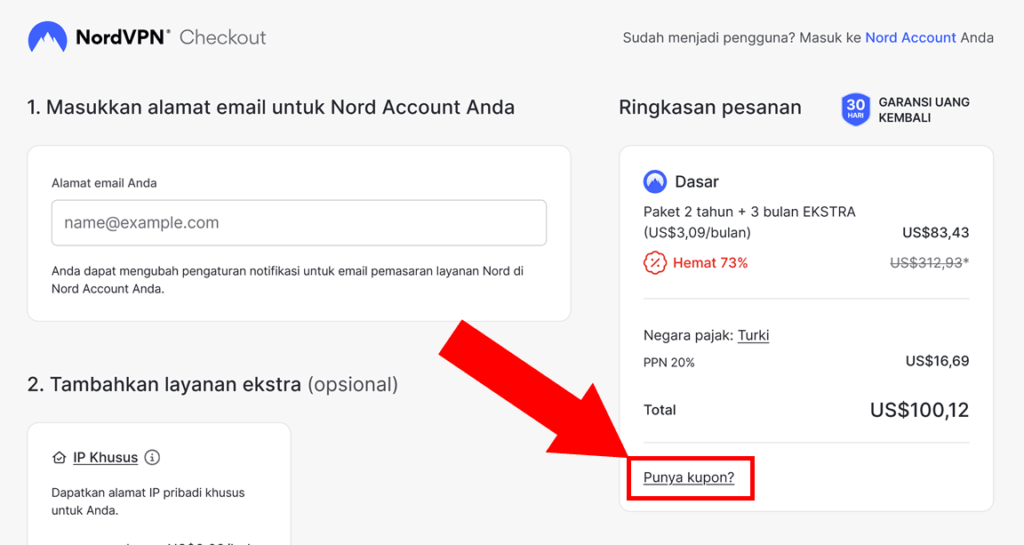Change tax country via Turki link

pos(753,336)
